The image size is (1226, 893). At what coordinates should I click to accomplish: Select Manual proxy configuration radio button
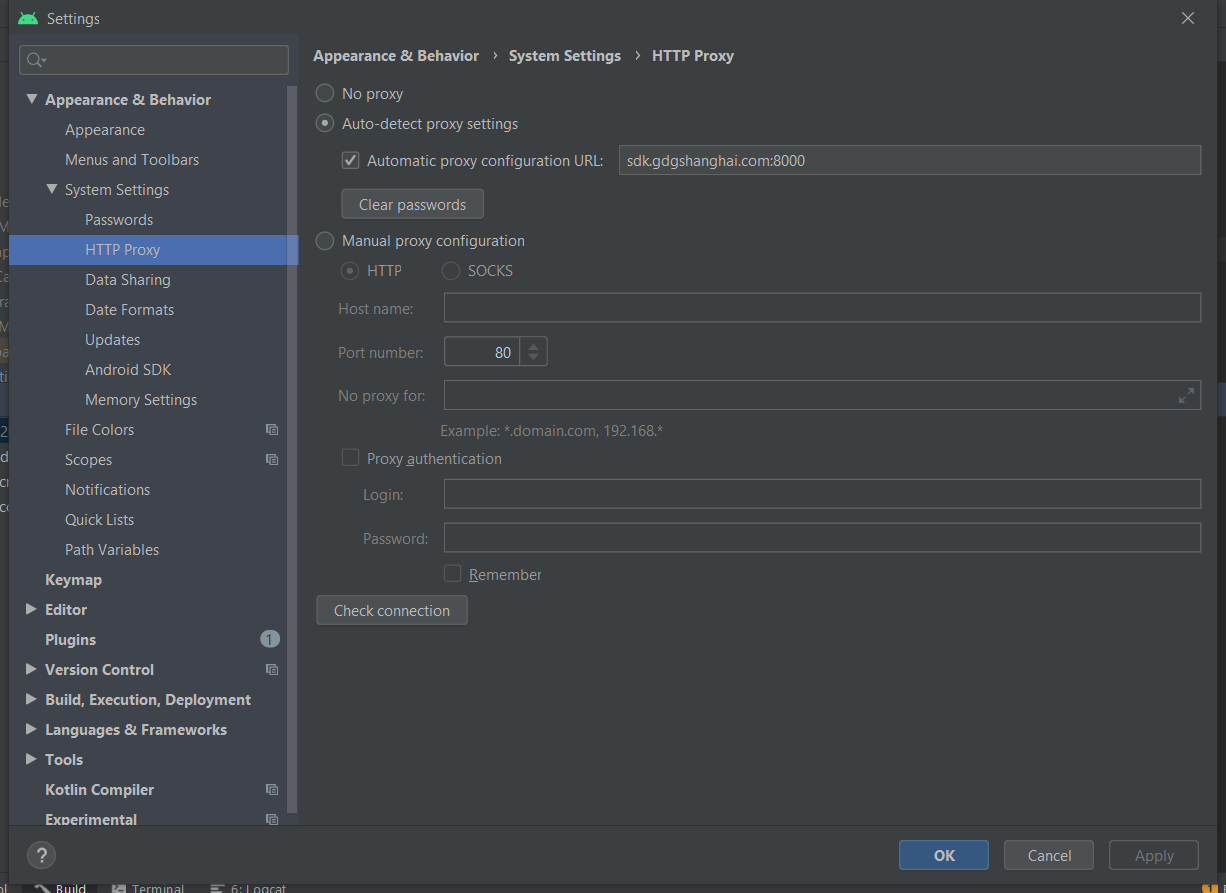[325, 241]
